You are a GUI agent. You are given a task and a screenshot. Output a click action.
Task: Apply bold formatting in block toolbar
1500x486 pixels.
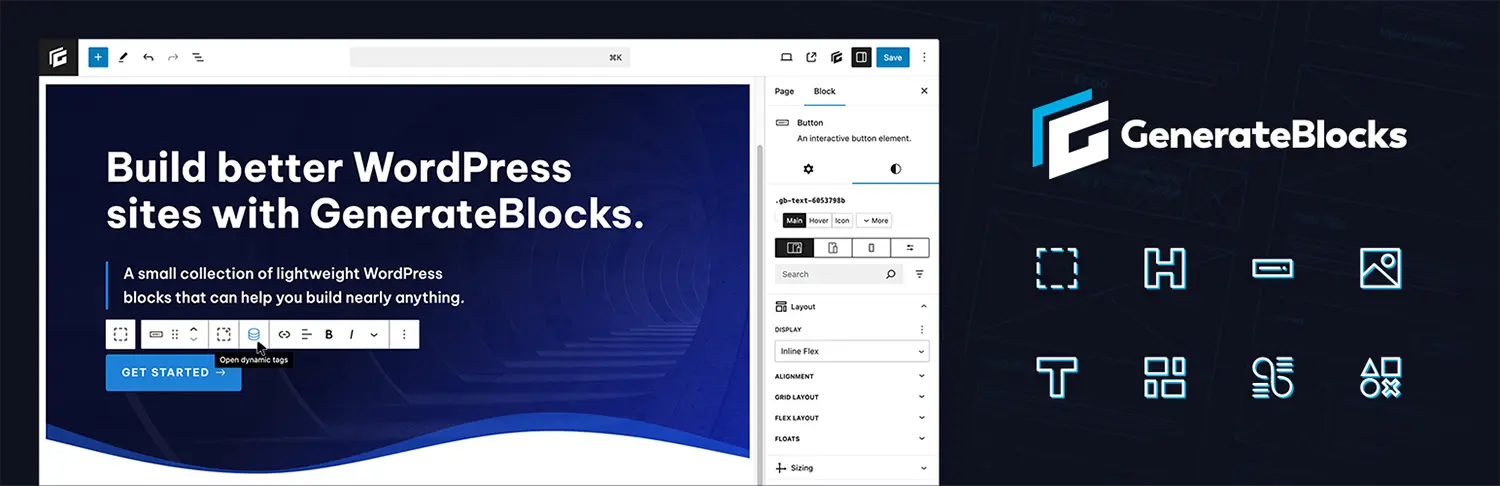click(329, 334)
